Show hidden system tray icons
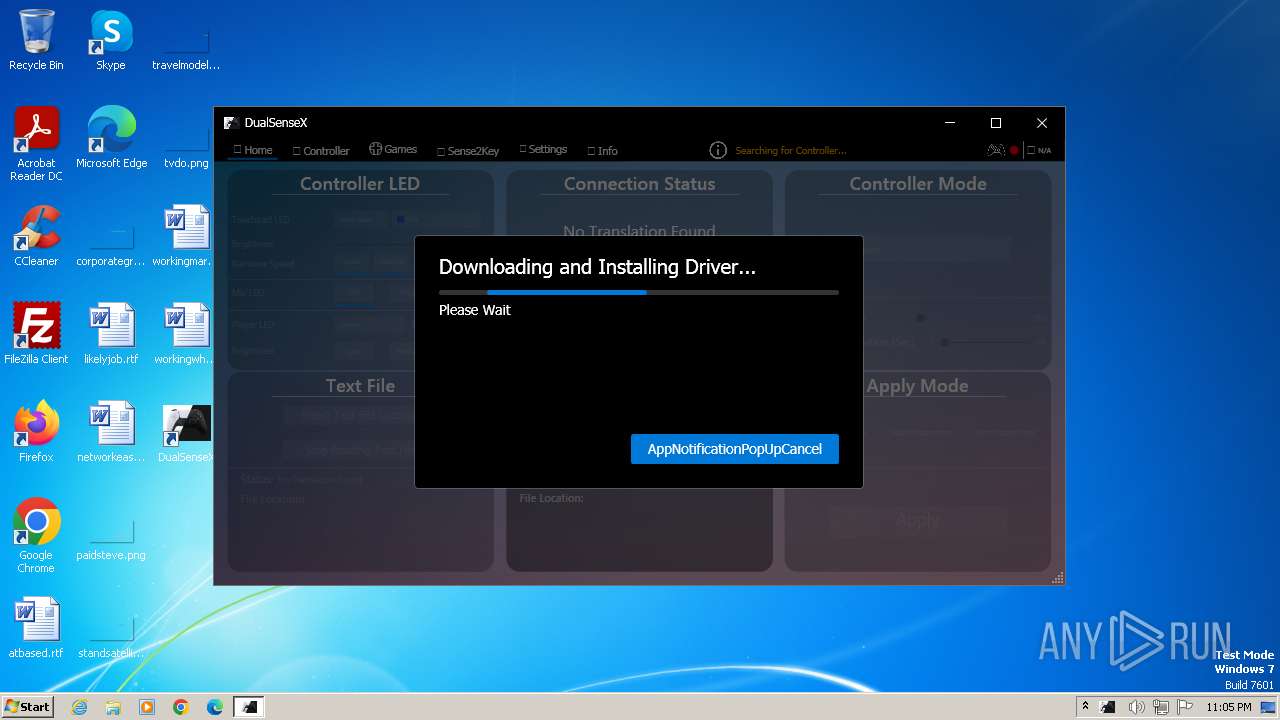1280x720 pixels. pyautogui.click(x=1085, y=706)
